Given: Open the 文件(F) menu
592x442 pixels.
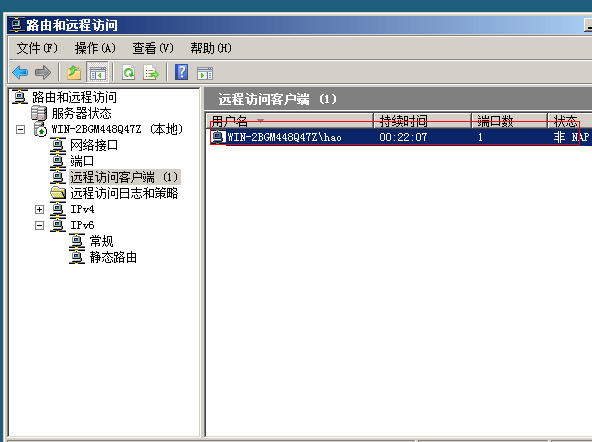Looking at the screenshot, I should pyautogui.click(x=37, y=48).
